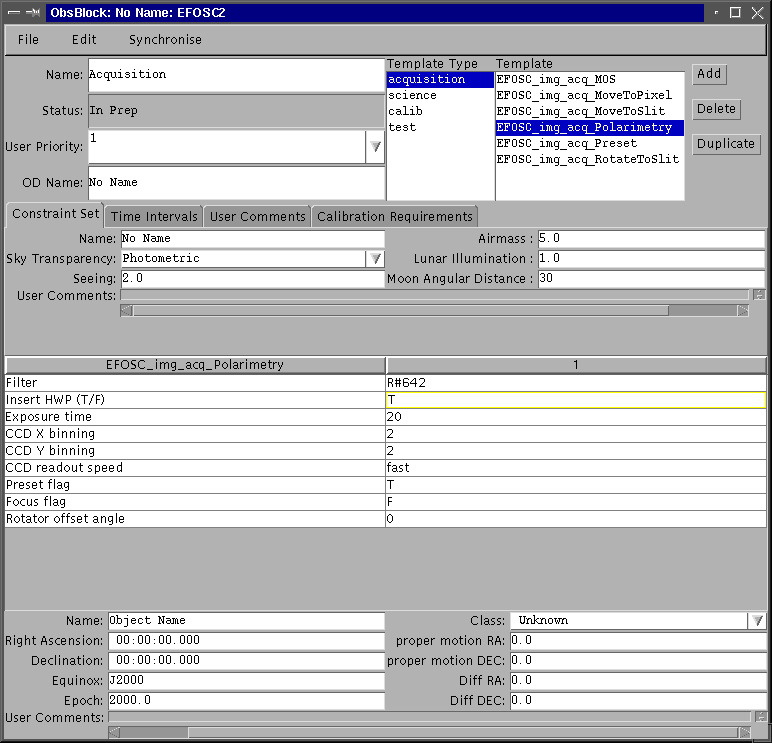
Task: Open the Calibration Requirements tab
Action: (x=394, y=217)
